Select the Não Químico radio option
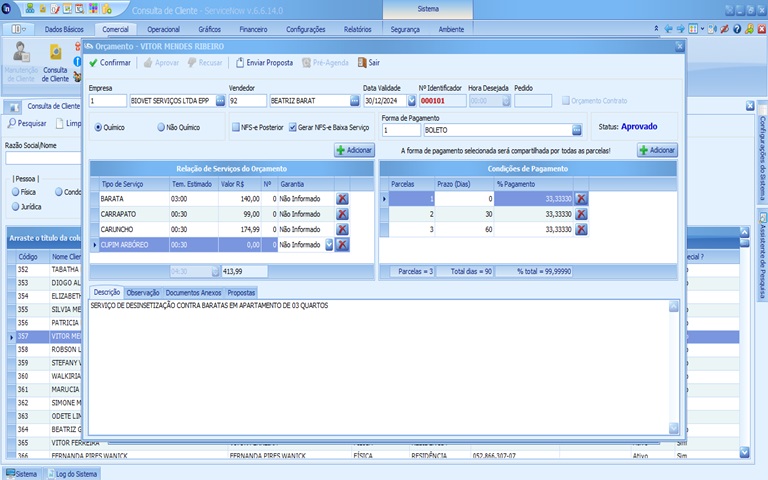The image size is (768, 480). click(162, 127)
